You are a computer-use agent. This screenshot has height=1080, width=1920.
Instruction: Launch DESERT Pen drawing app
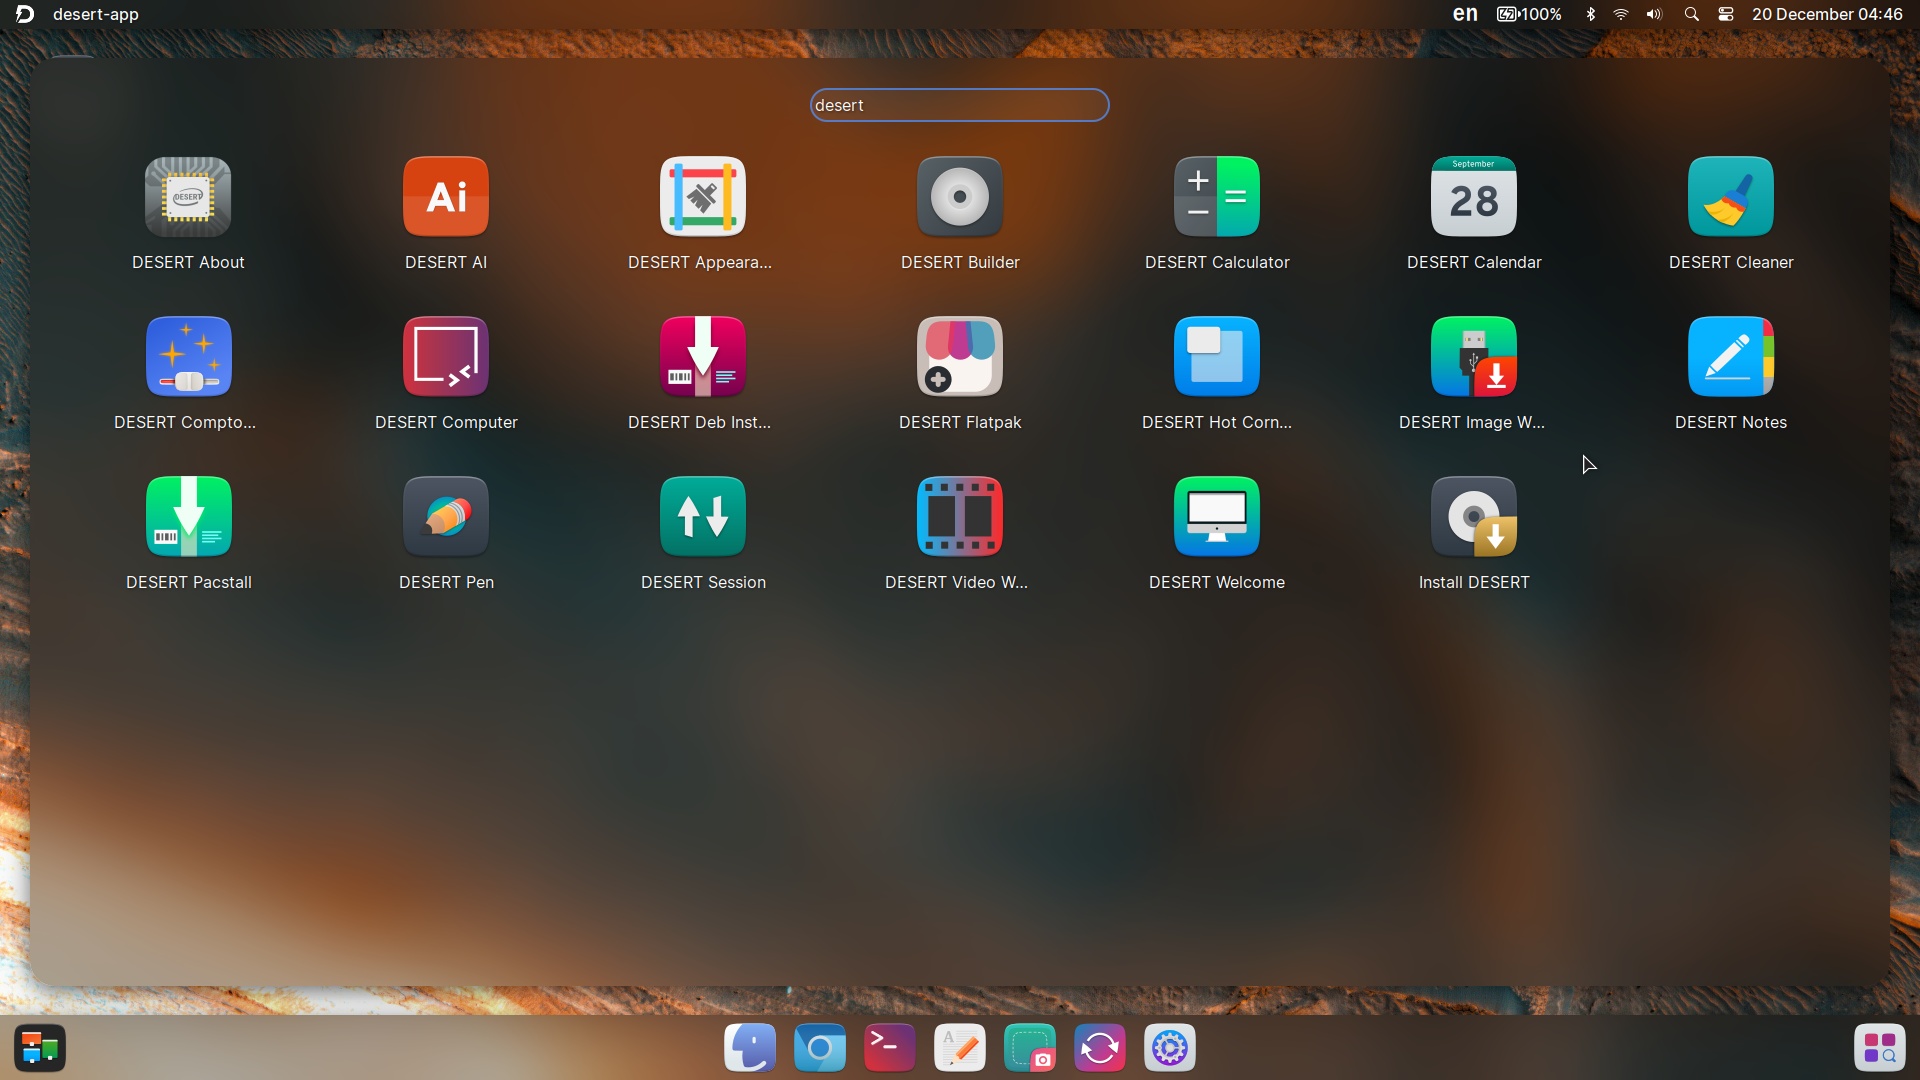(446, 517)
